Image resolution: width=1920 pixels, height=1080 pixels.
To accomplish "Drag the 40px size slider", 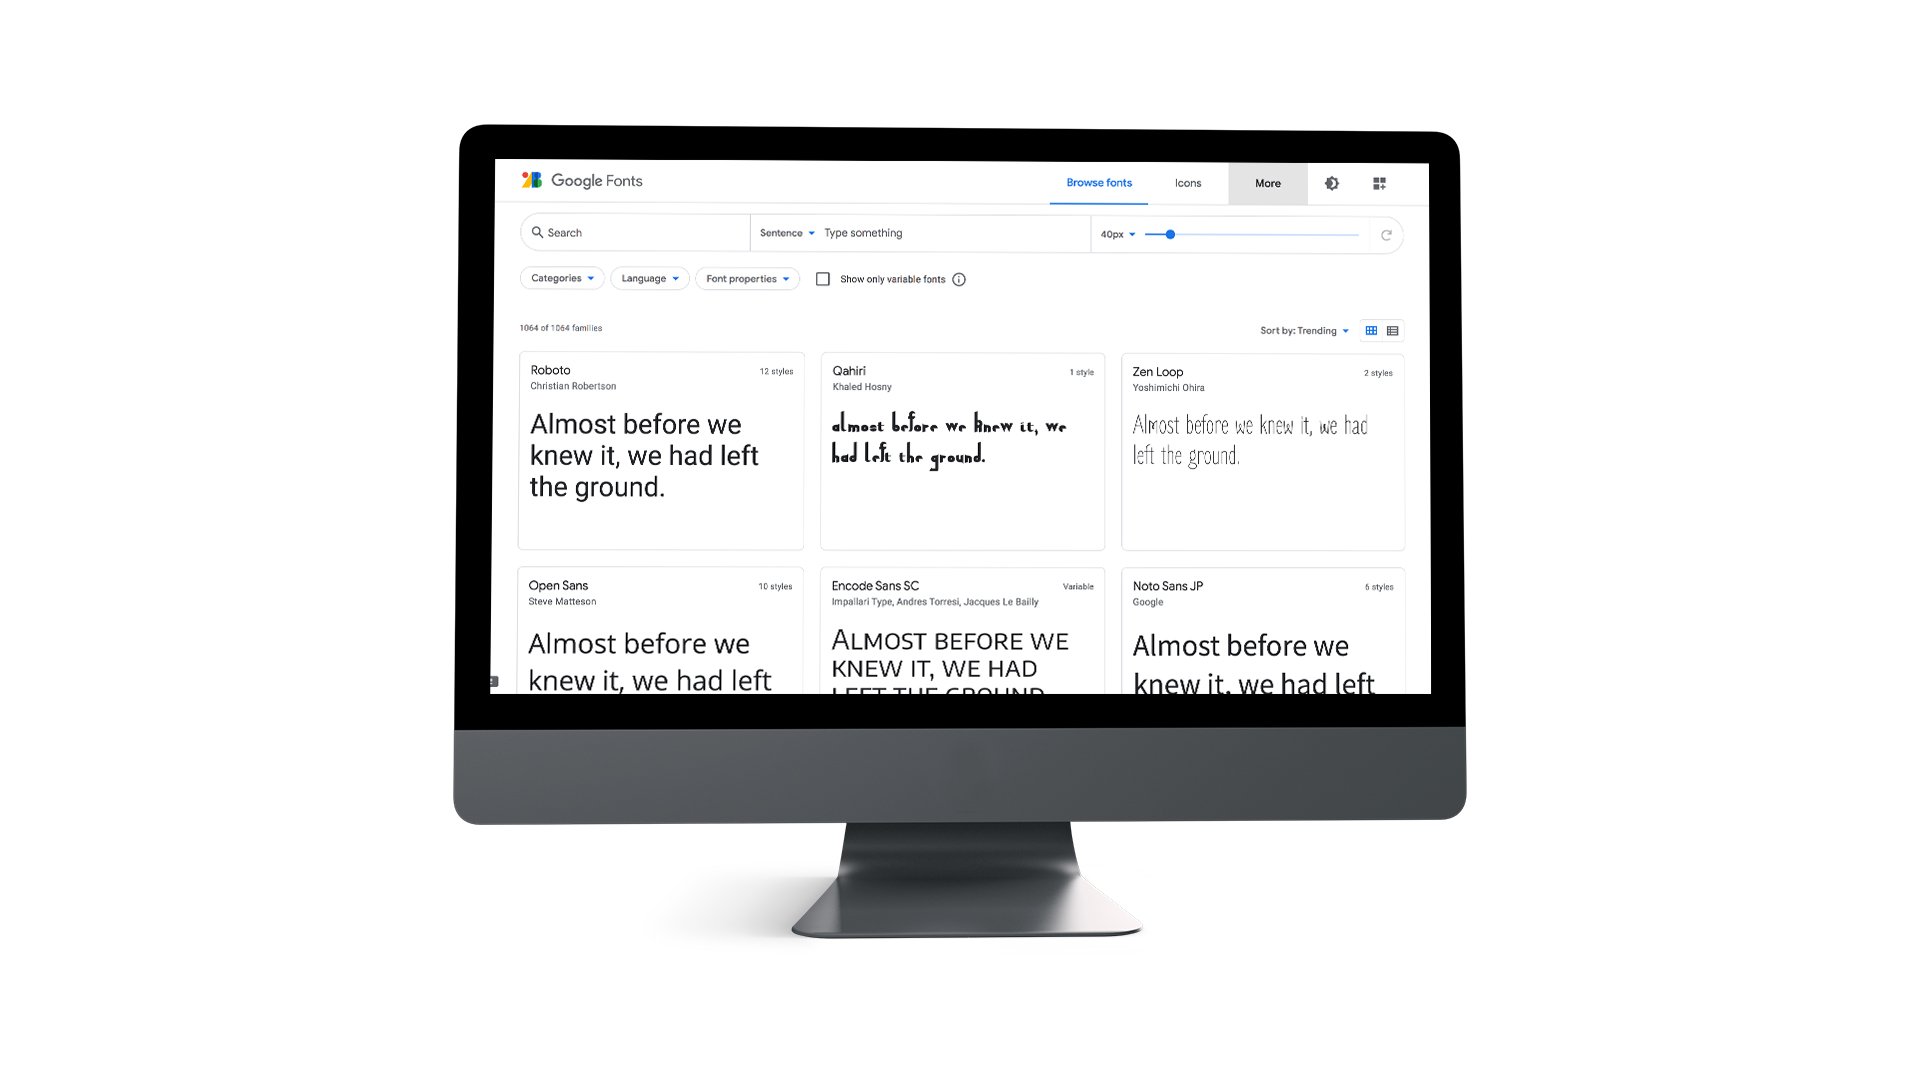I will click(x=1168, y=233).
